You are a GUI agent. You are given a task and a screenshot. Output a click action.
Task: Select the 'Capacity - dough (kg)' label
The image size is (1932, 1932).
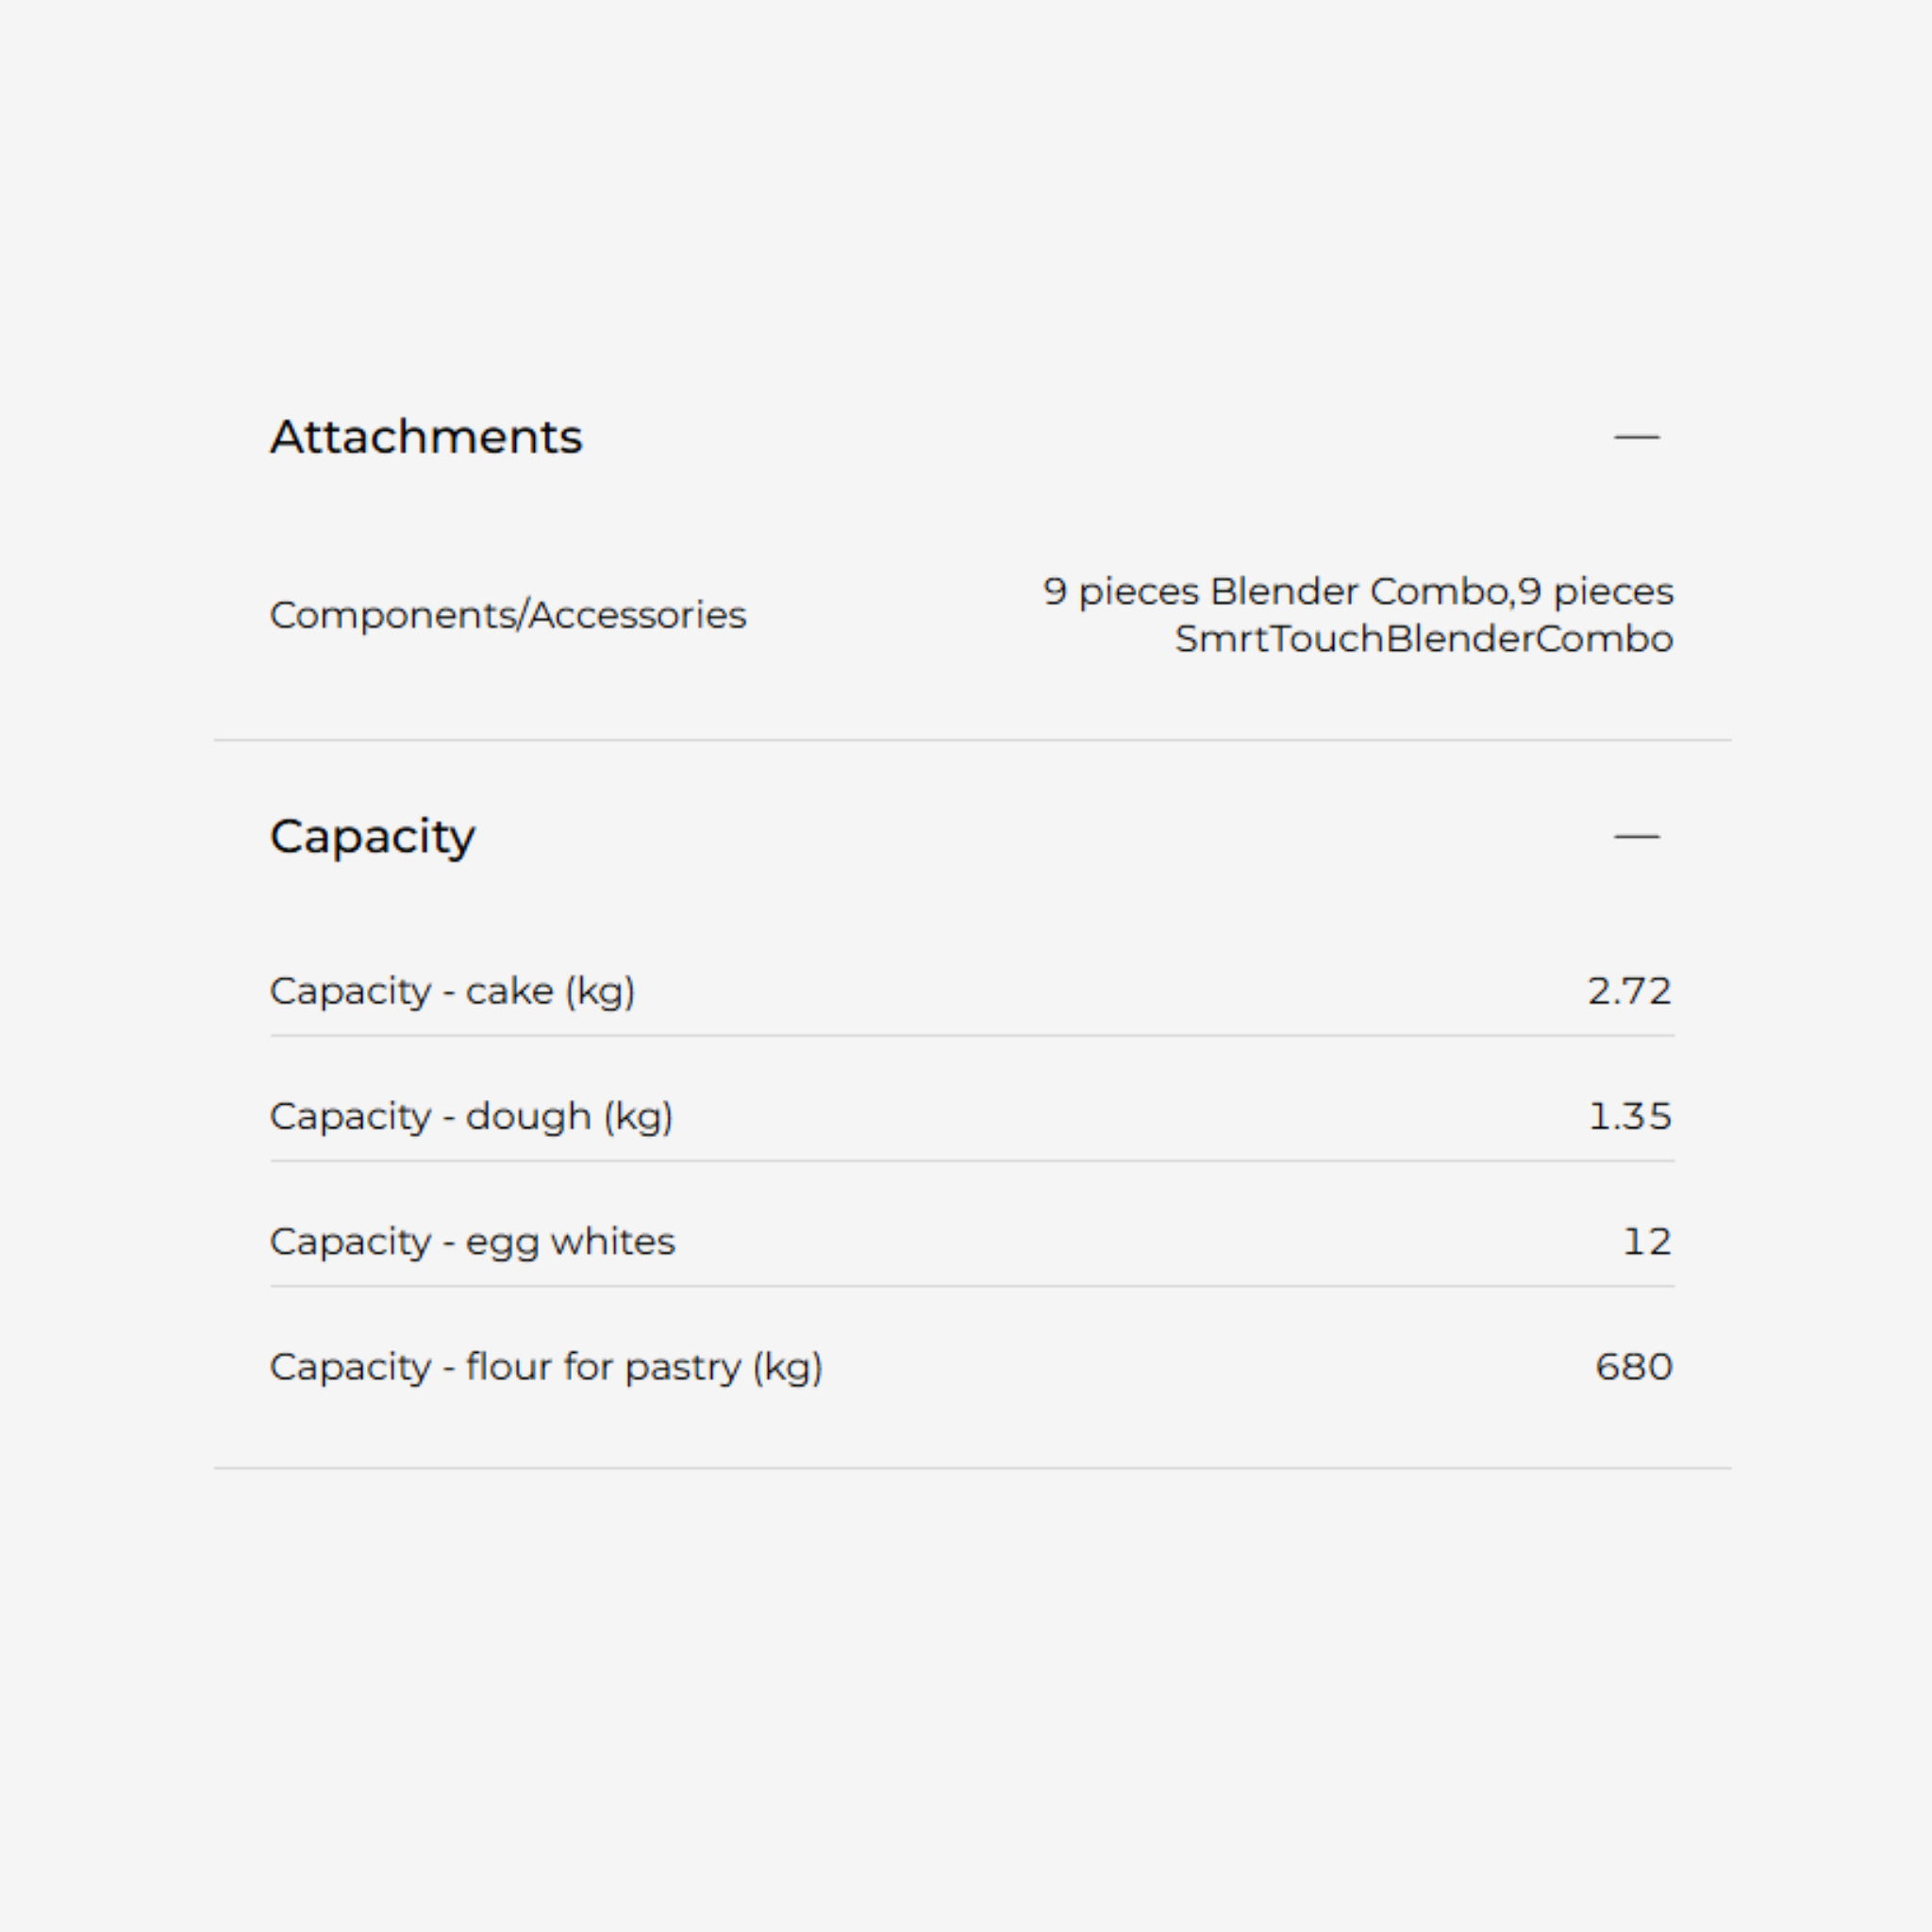click(471, 1116)
